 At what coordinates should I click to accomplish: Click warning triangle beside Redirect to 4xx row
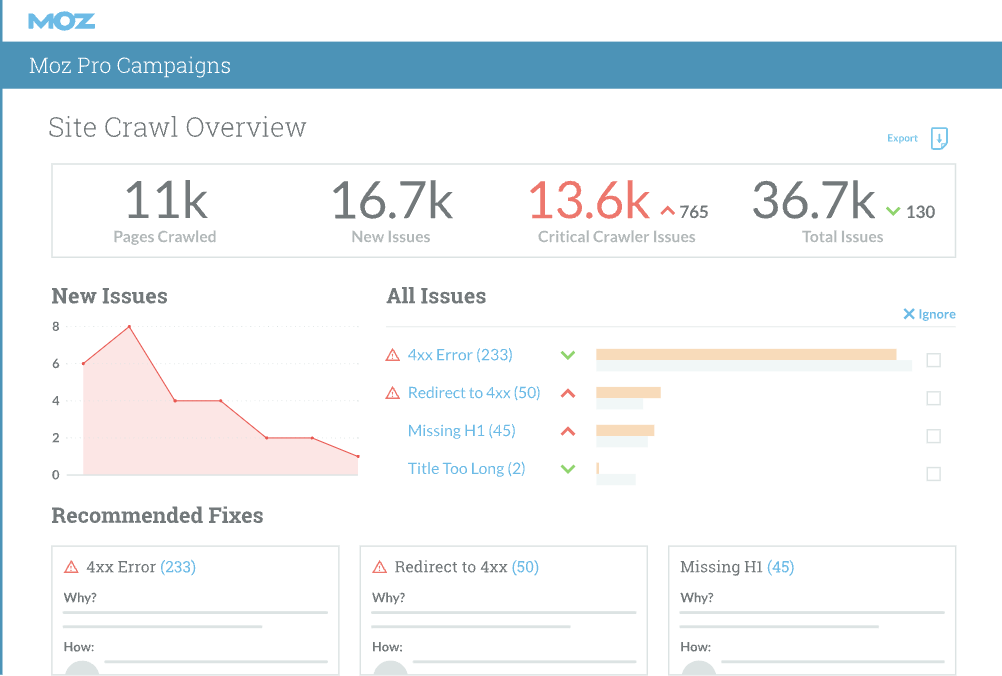pyautogui.click(x=393, y=393)
